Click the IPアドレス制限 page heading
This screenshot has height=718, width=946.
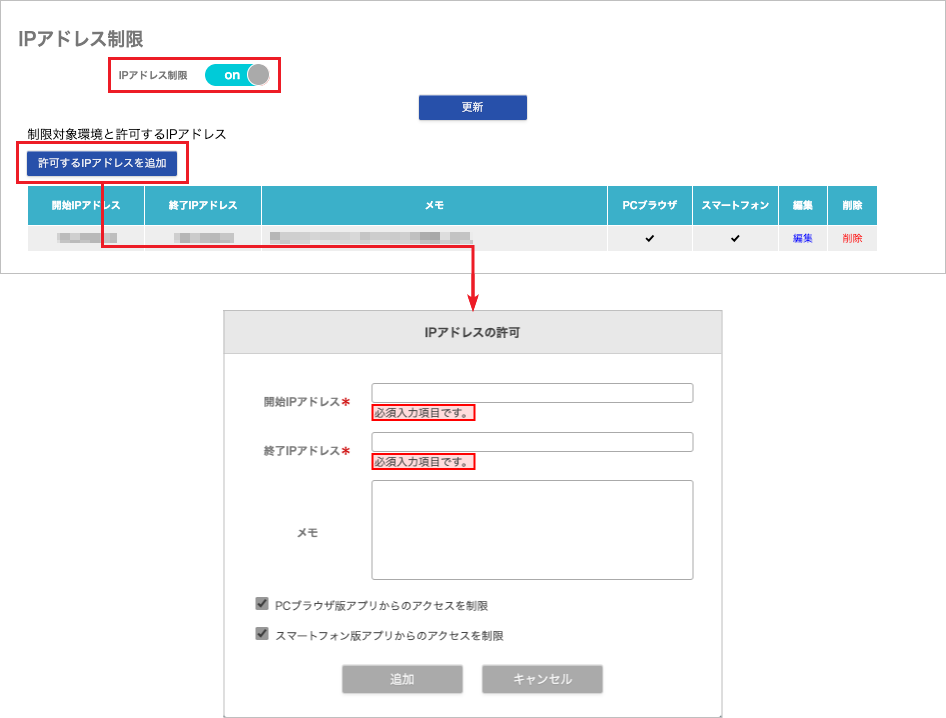coord(81,39)
